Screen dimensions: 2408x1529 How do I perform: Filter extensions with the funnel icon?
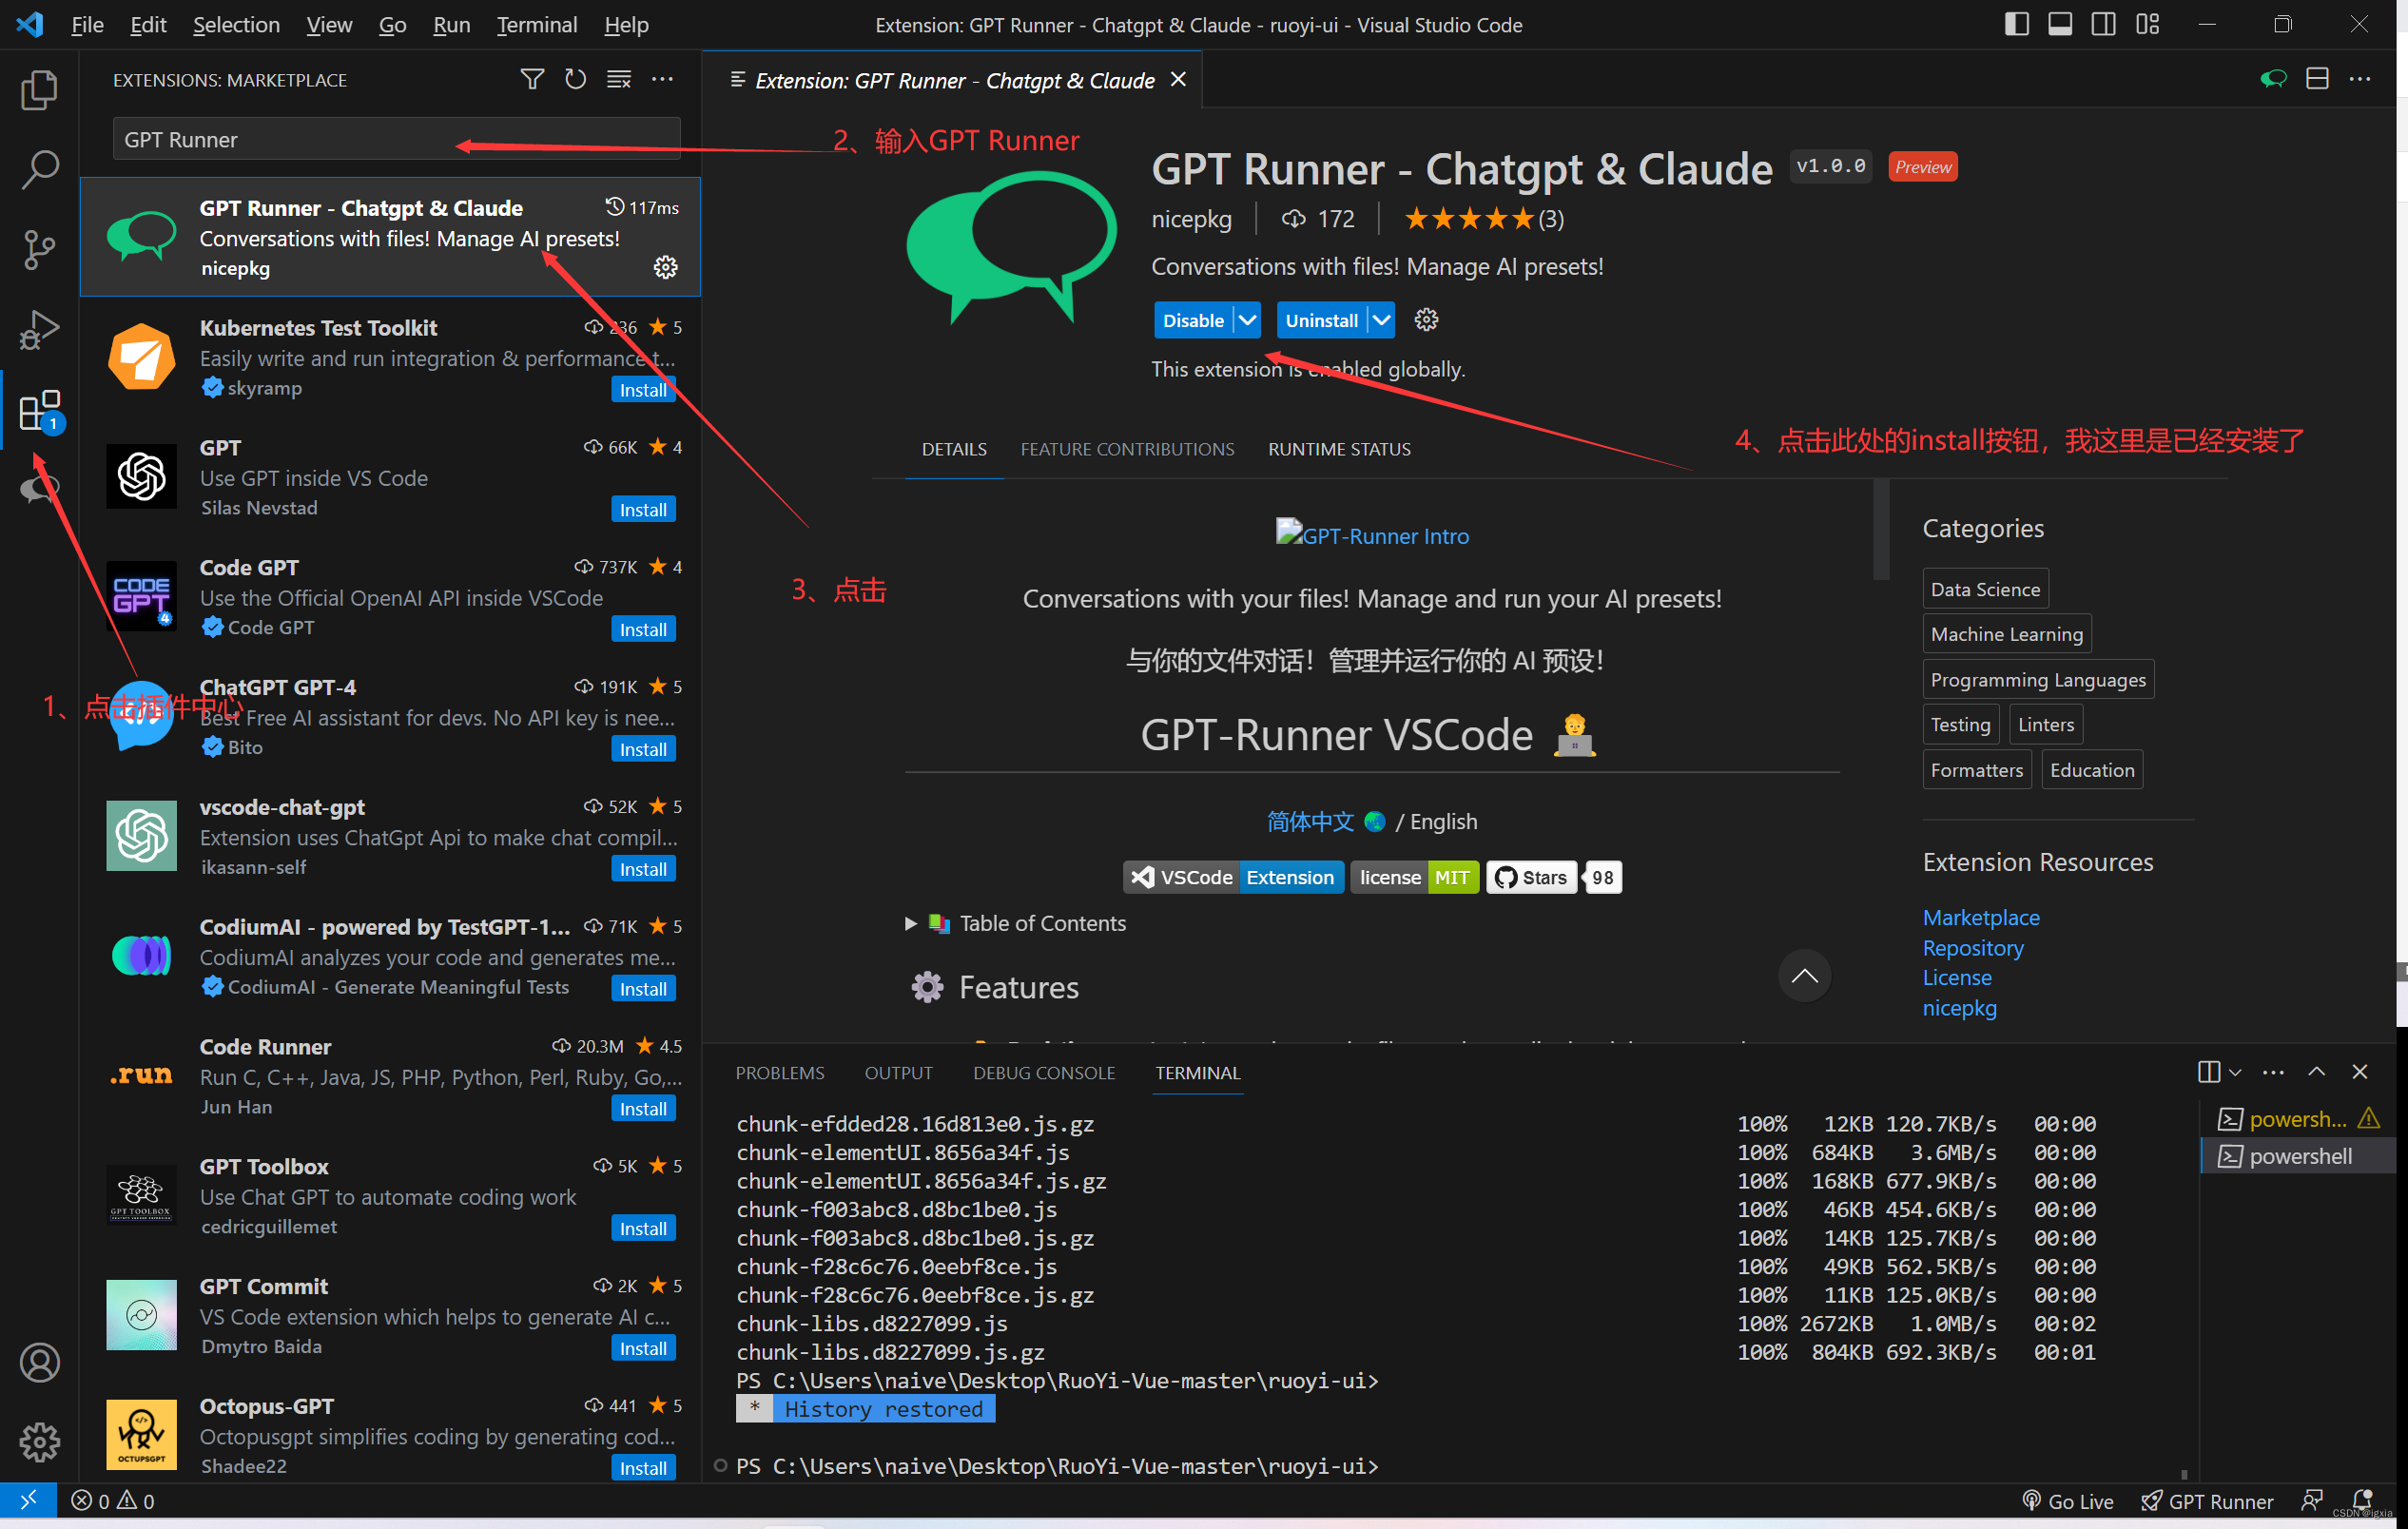tap(532, 79)
